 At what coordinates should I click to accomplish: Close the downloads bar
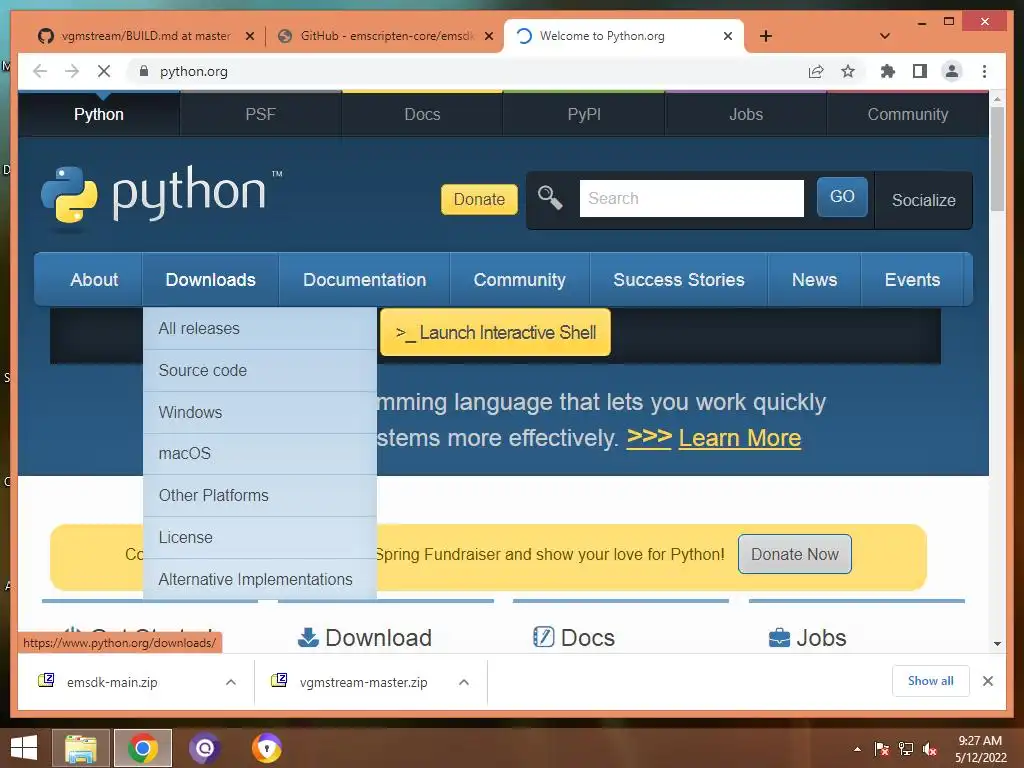pyautogui.click(x=987, y=681)
